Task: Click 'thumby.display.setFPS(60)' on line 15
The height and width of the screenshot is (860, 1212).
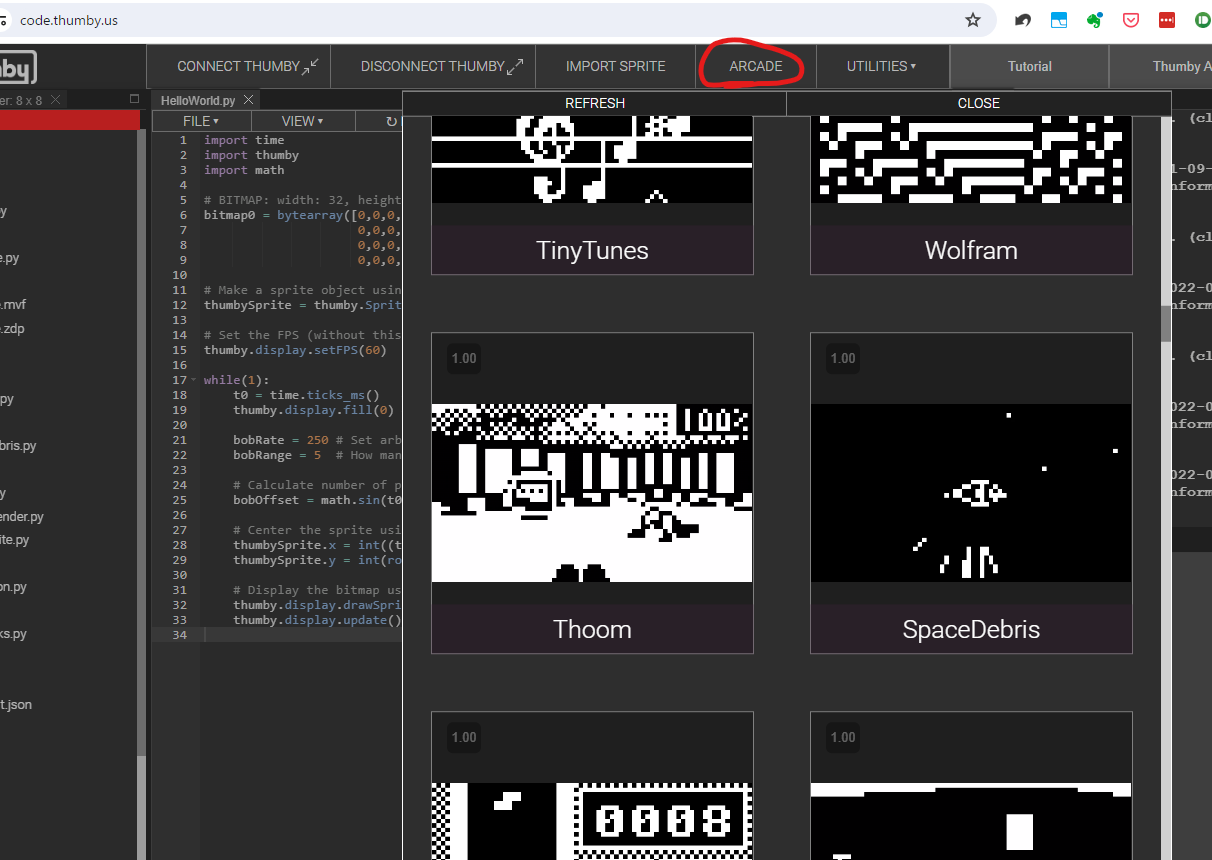Action: click(x=295, y=350)
